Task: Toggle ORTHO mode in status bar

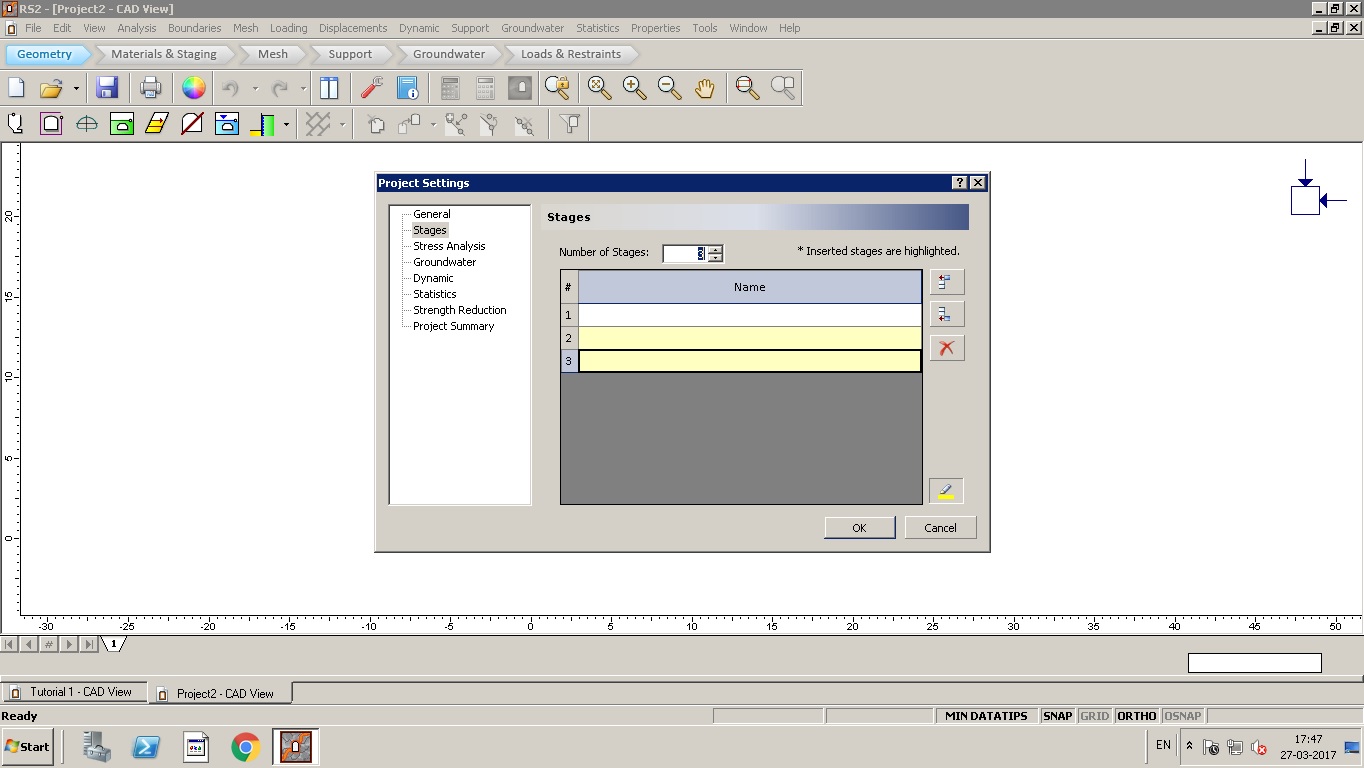Action: coord(1136,716)
